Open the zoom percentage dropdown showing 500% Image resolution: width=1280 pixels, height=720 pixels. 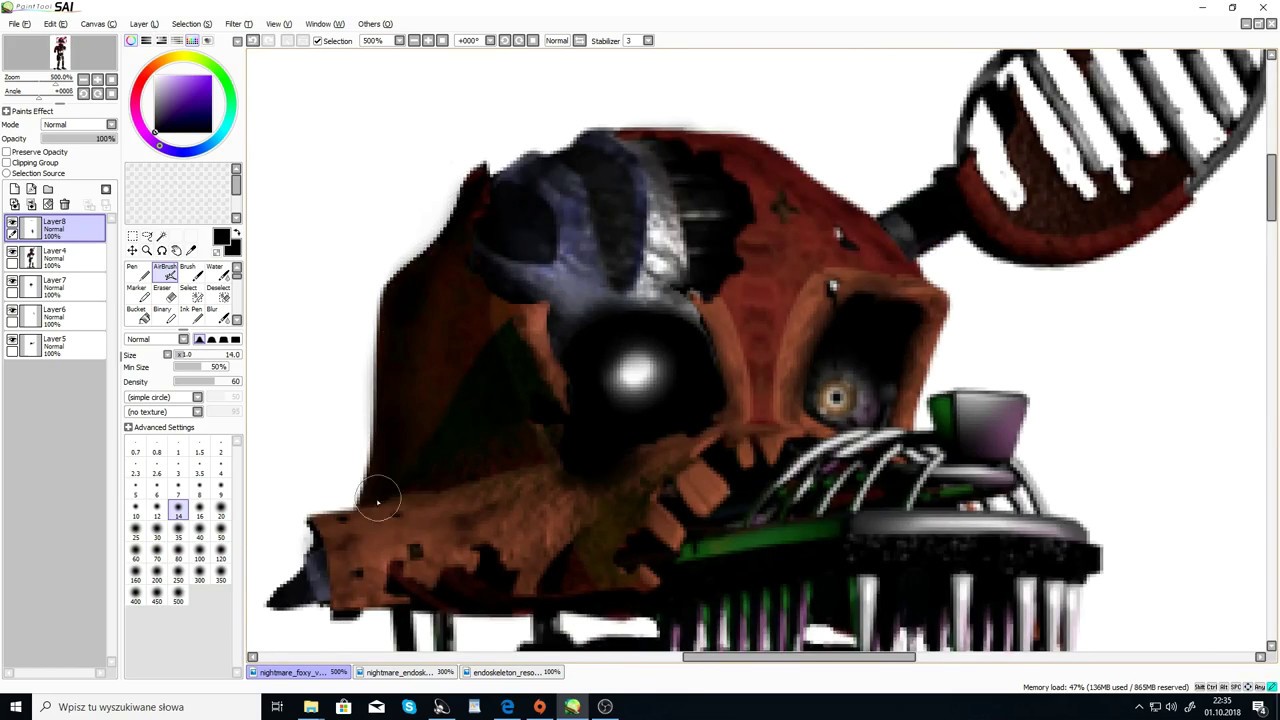[x=399, y=41]
